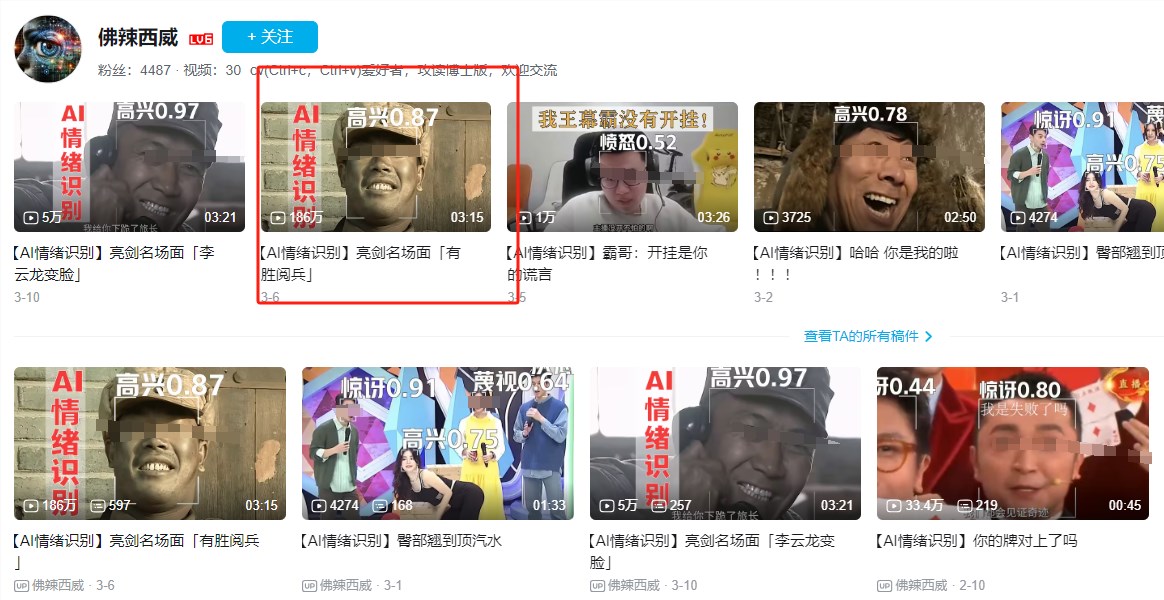Open 愤怒0.52 thumbnail with 03:26 duration

click(622, 167)
